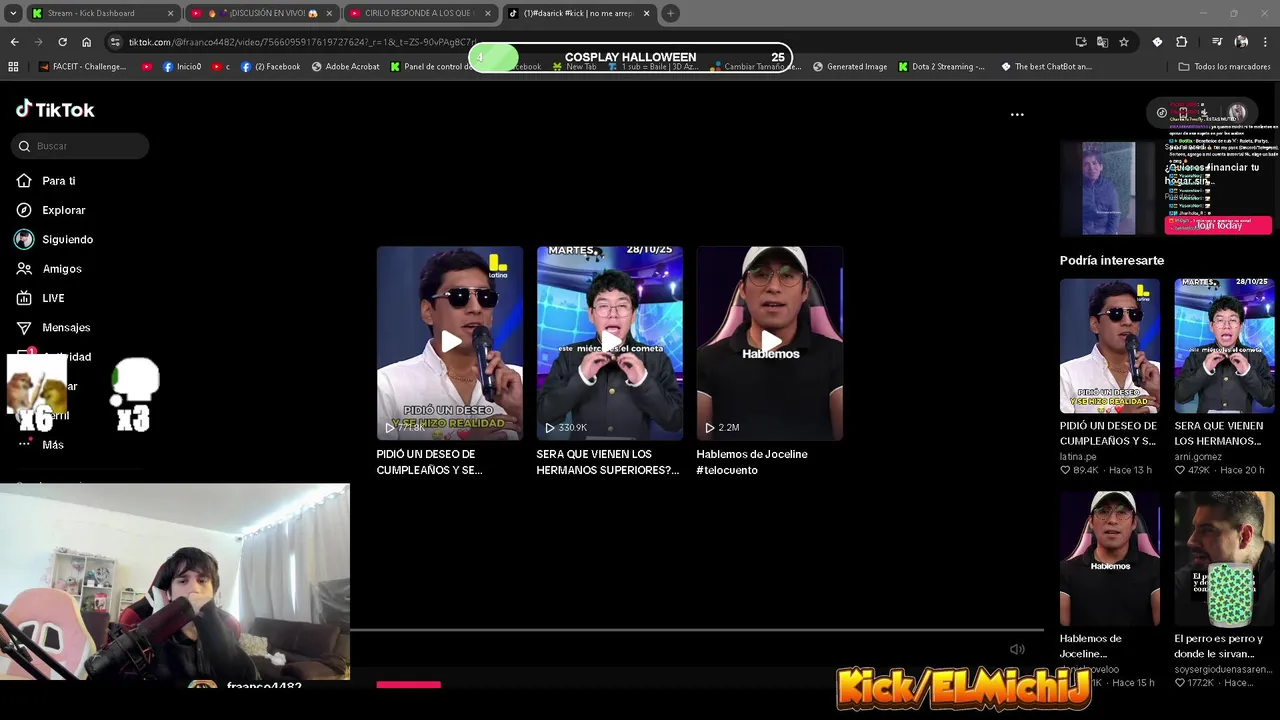The width and height of the screenshot is (1280, 720).
Task: Open the three-dots video options menu
Action: (x=1017, y=114)
